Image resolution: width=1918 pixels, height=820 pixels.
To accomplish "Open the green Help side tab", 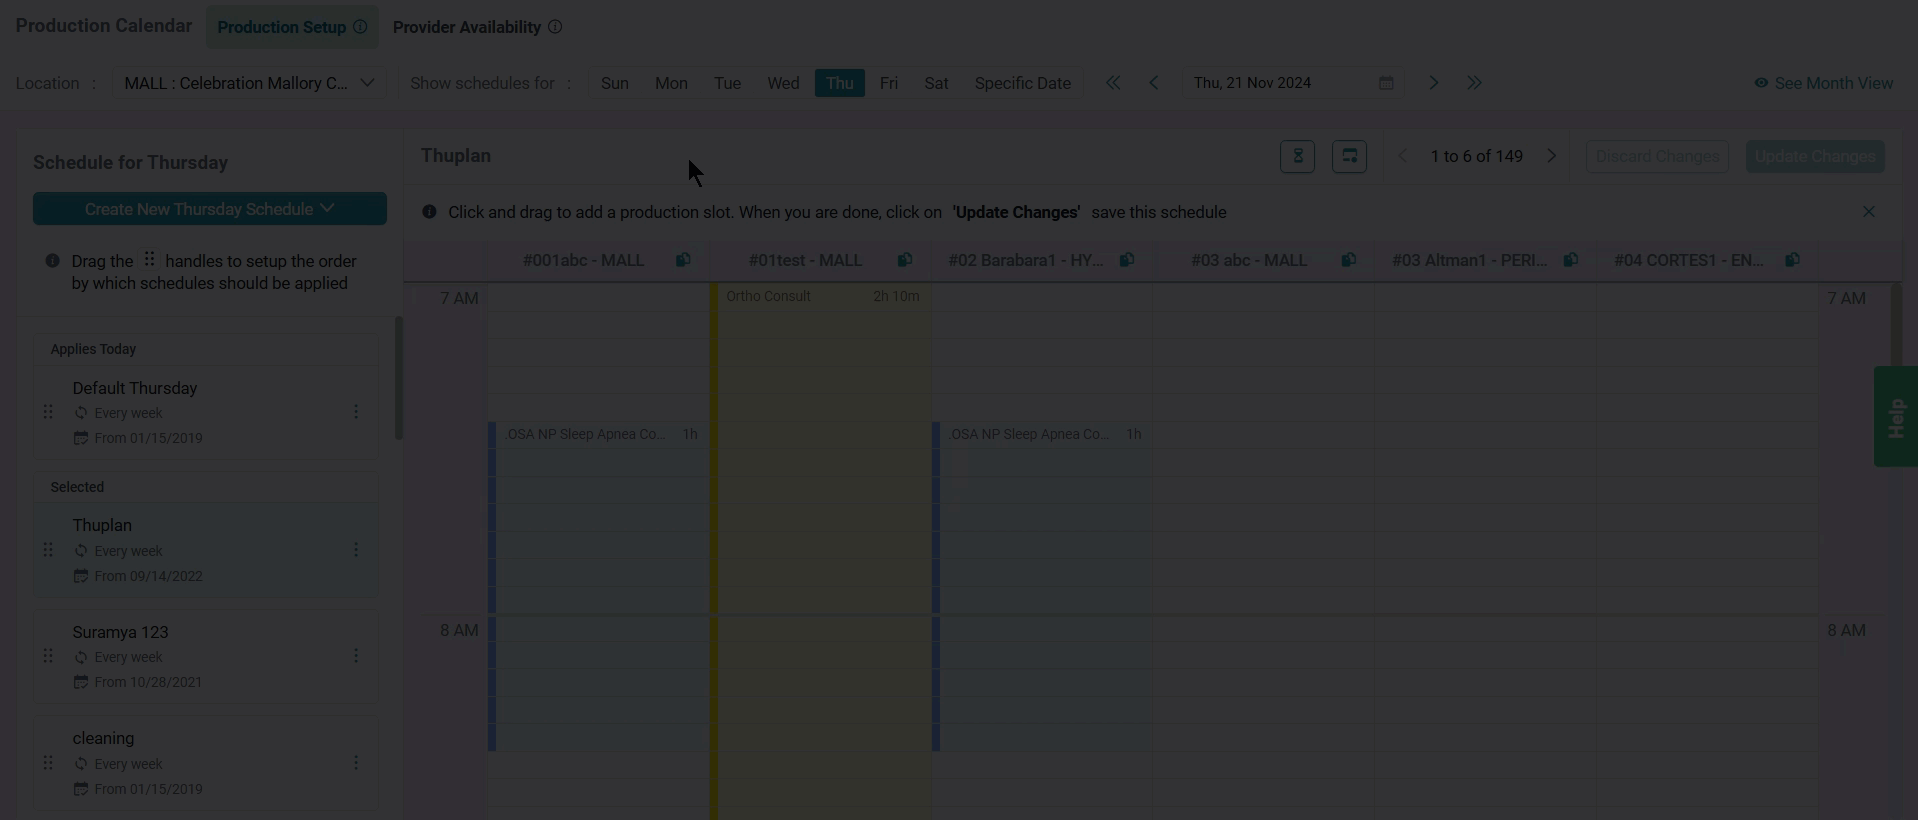I will click(x=1895, y=416).
